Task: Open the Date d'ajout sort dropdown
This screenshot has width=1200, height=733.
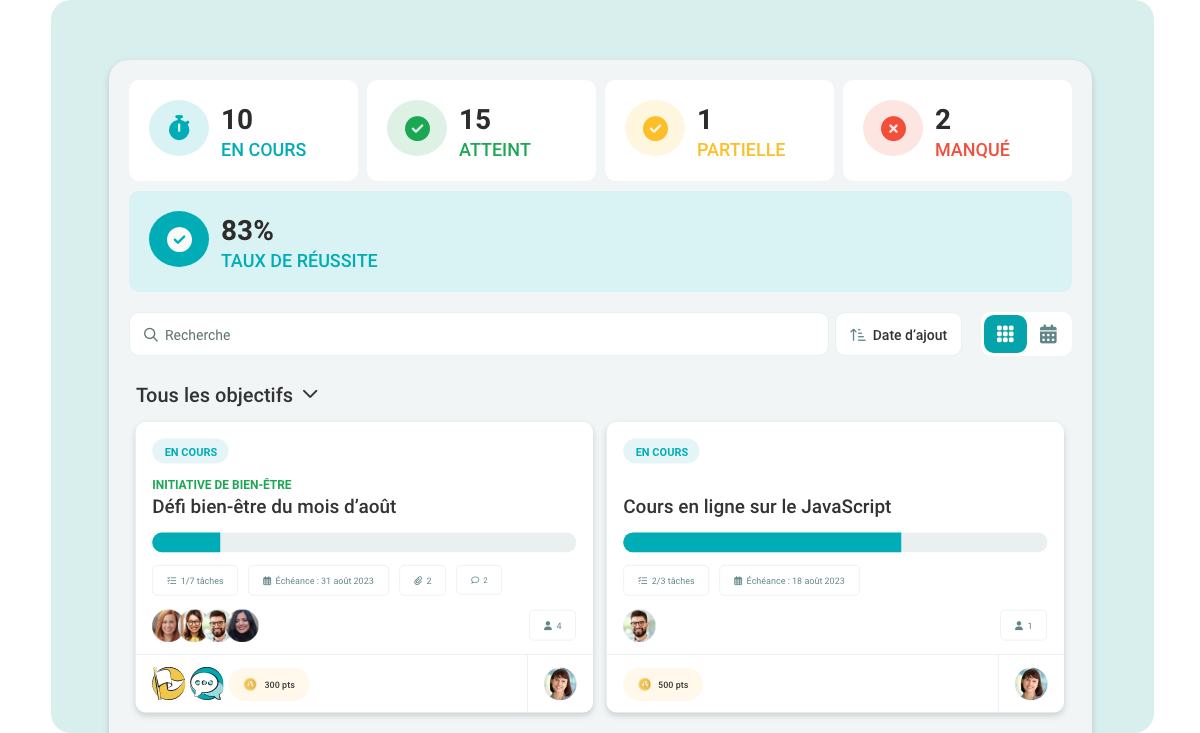Action: pyautogui.click(x=898, y=334)
